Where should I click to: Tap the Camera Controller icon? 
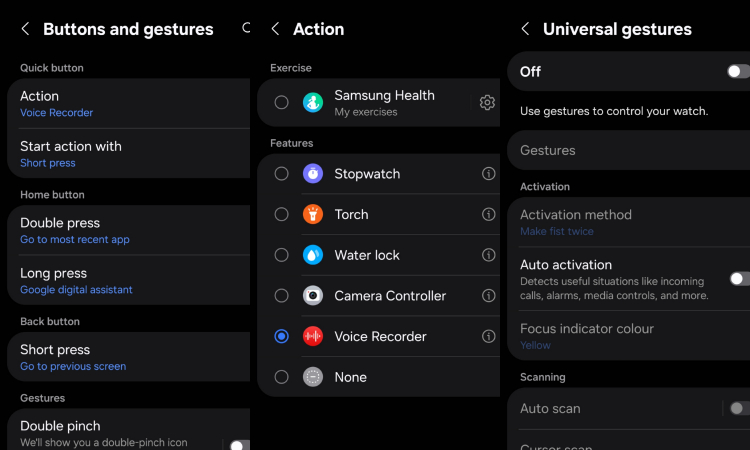313,296
